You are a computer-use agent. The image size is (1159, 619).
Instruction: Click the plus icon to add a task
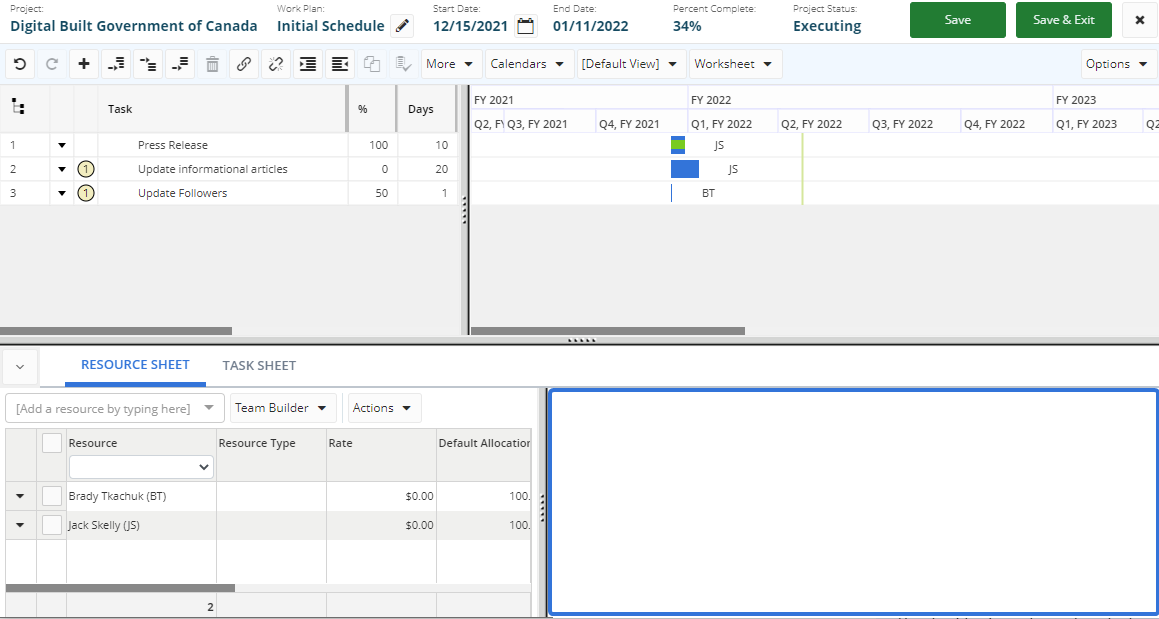84,64
